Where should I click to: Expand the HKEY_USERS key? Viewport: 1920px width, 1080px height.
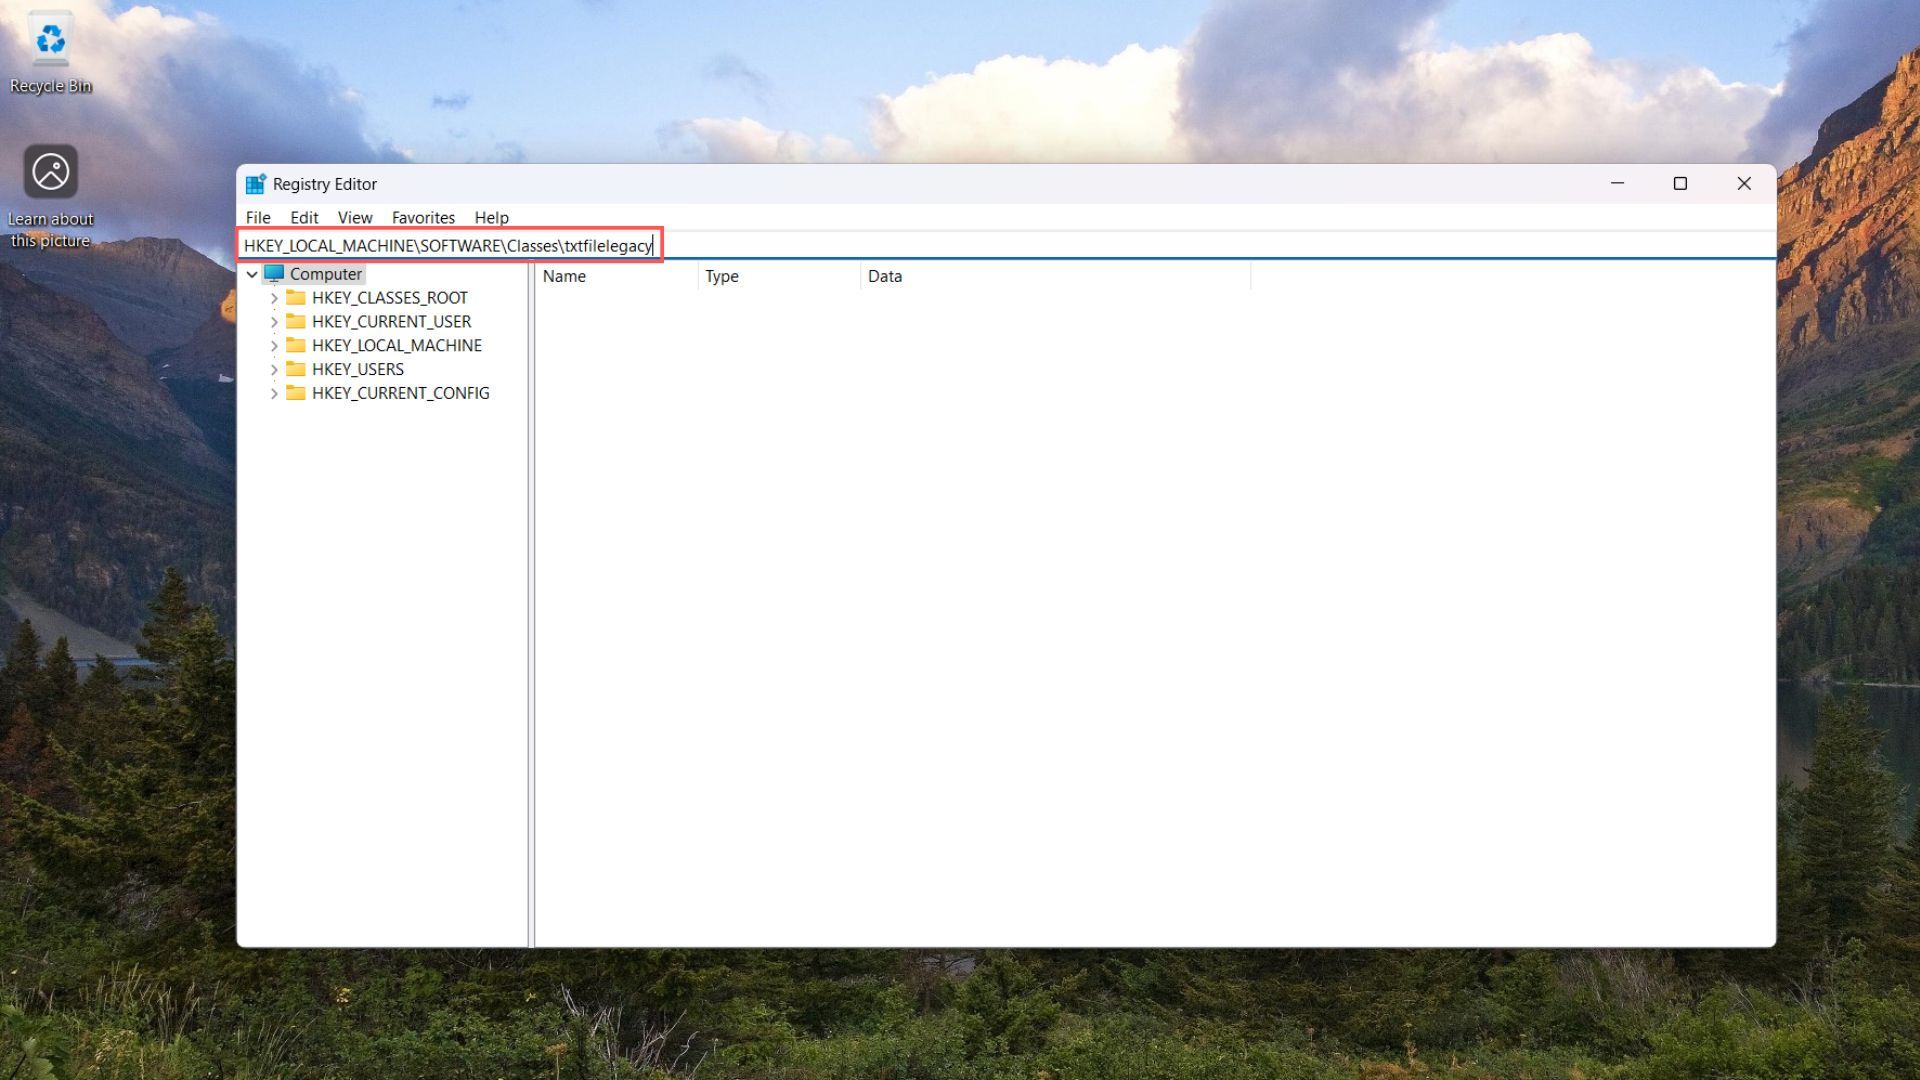click(x=275, y=369)
